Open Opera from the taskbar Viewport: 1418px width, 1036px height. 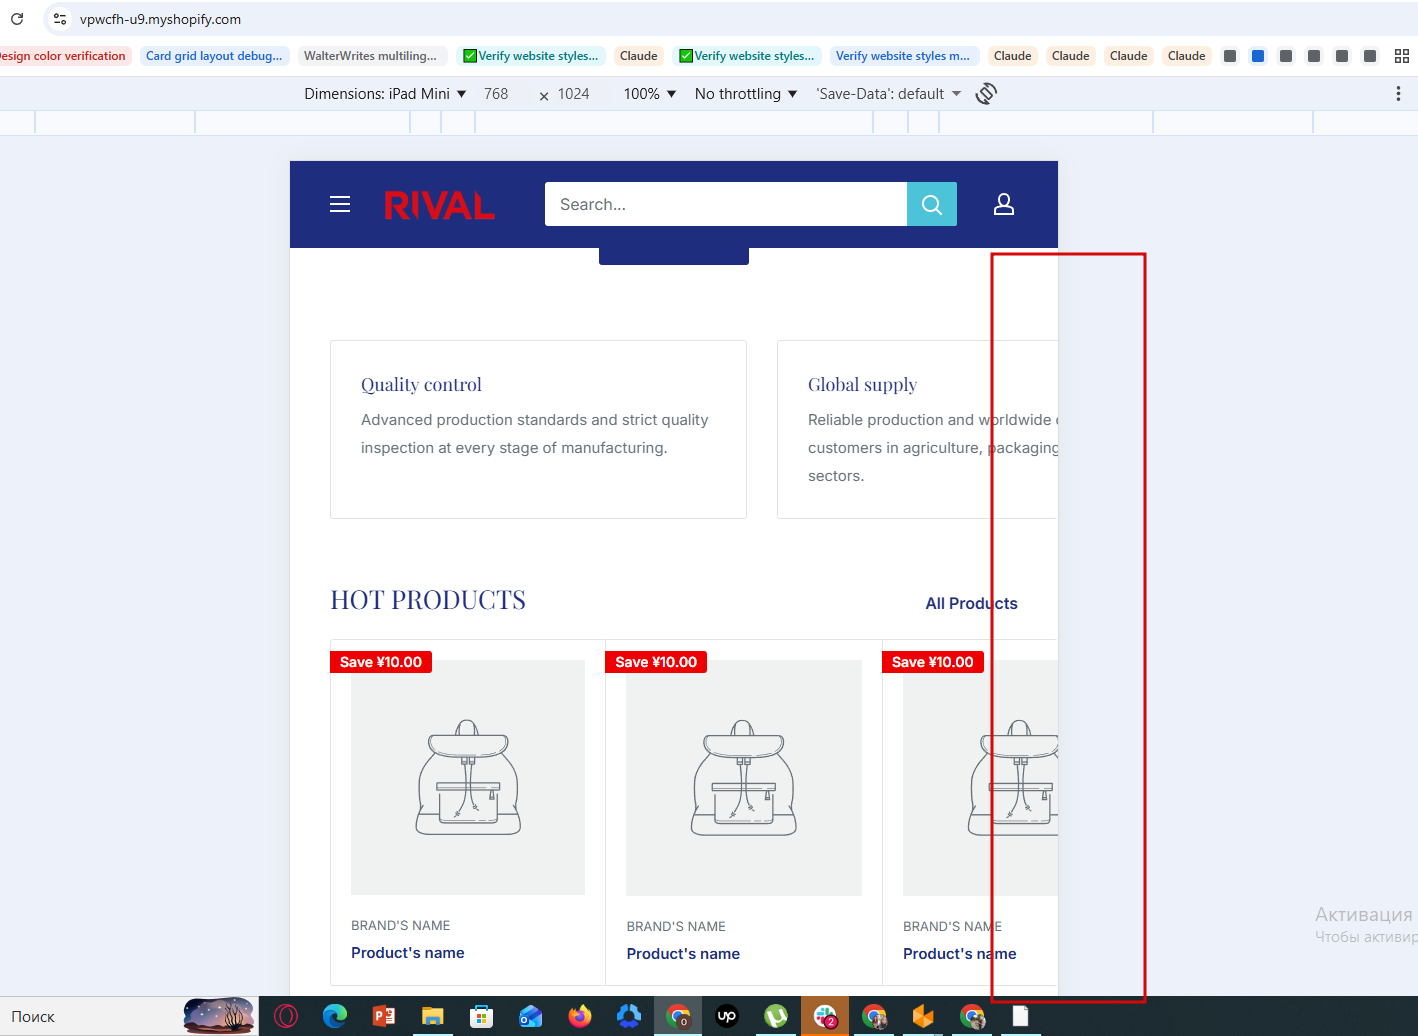[286, 1016]
